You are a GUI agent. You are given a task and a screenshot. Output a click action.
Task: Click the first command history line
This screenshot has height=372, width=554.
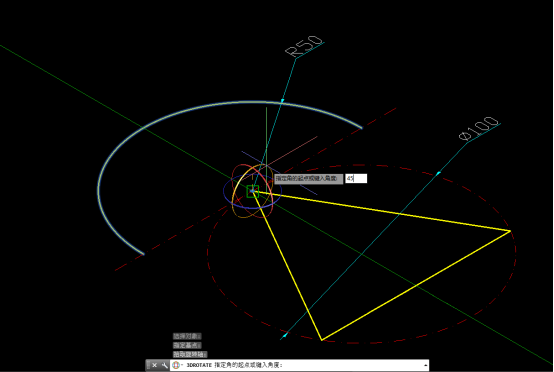coord(187,336)
